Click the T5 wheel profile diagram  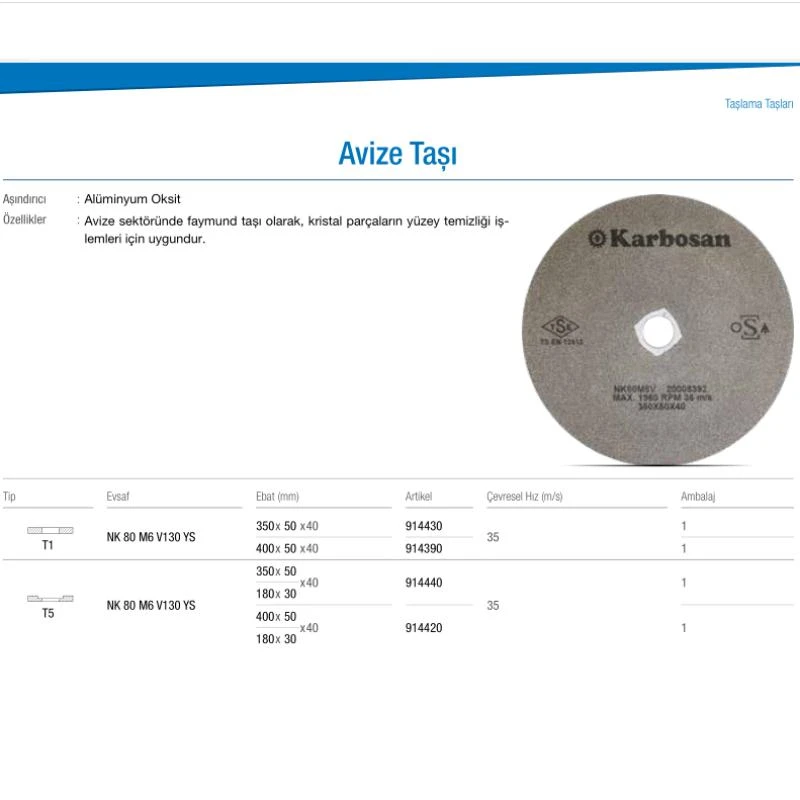tap(50, 598)
